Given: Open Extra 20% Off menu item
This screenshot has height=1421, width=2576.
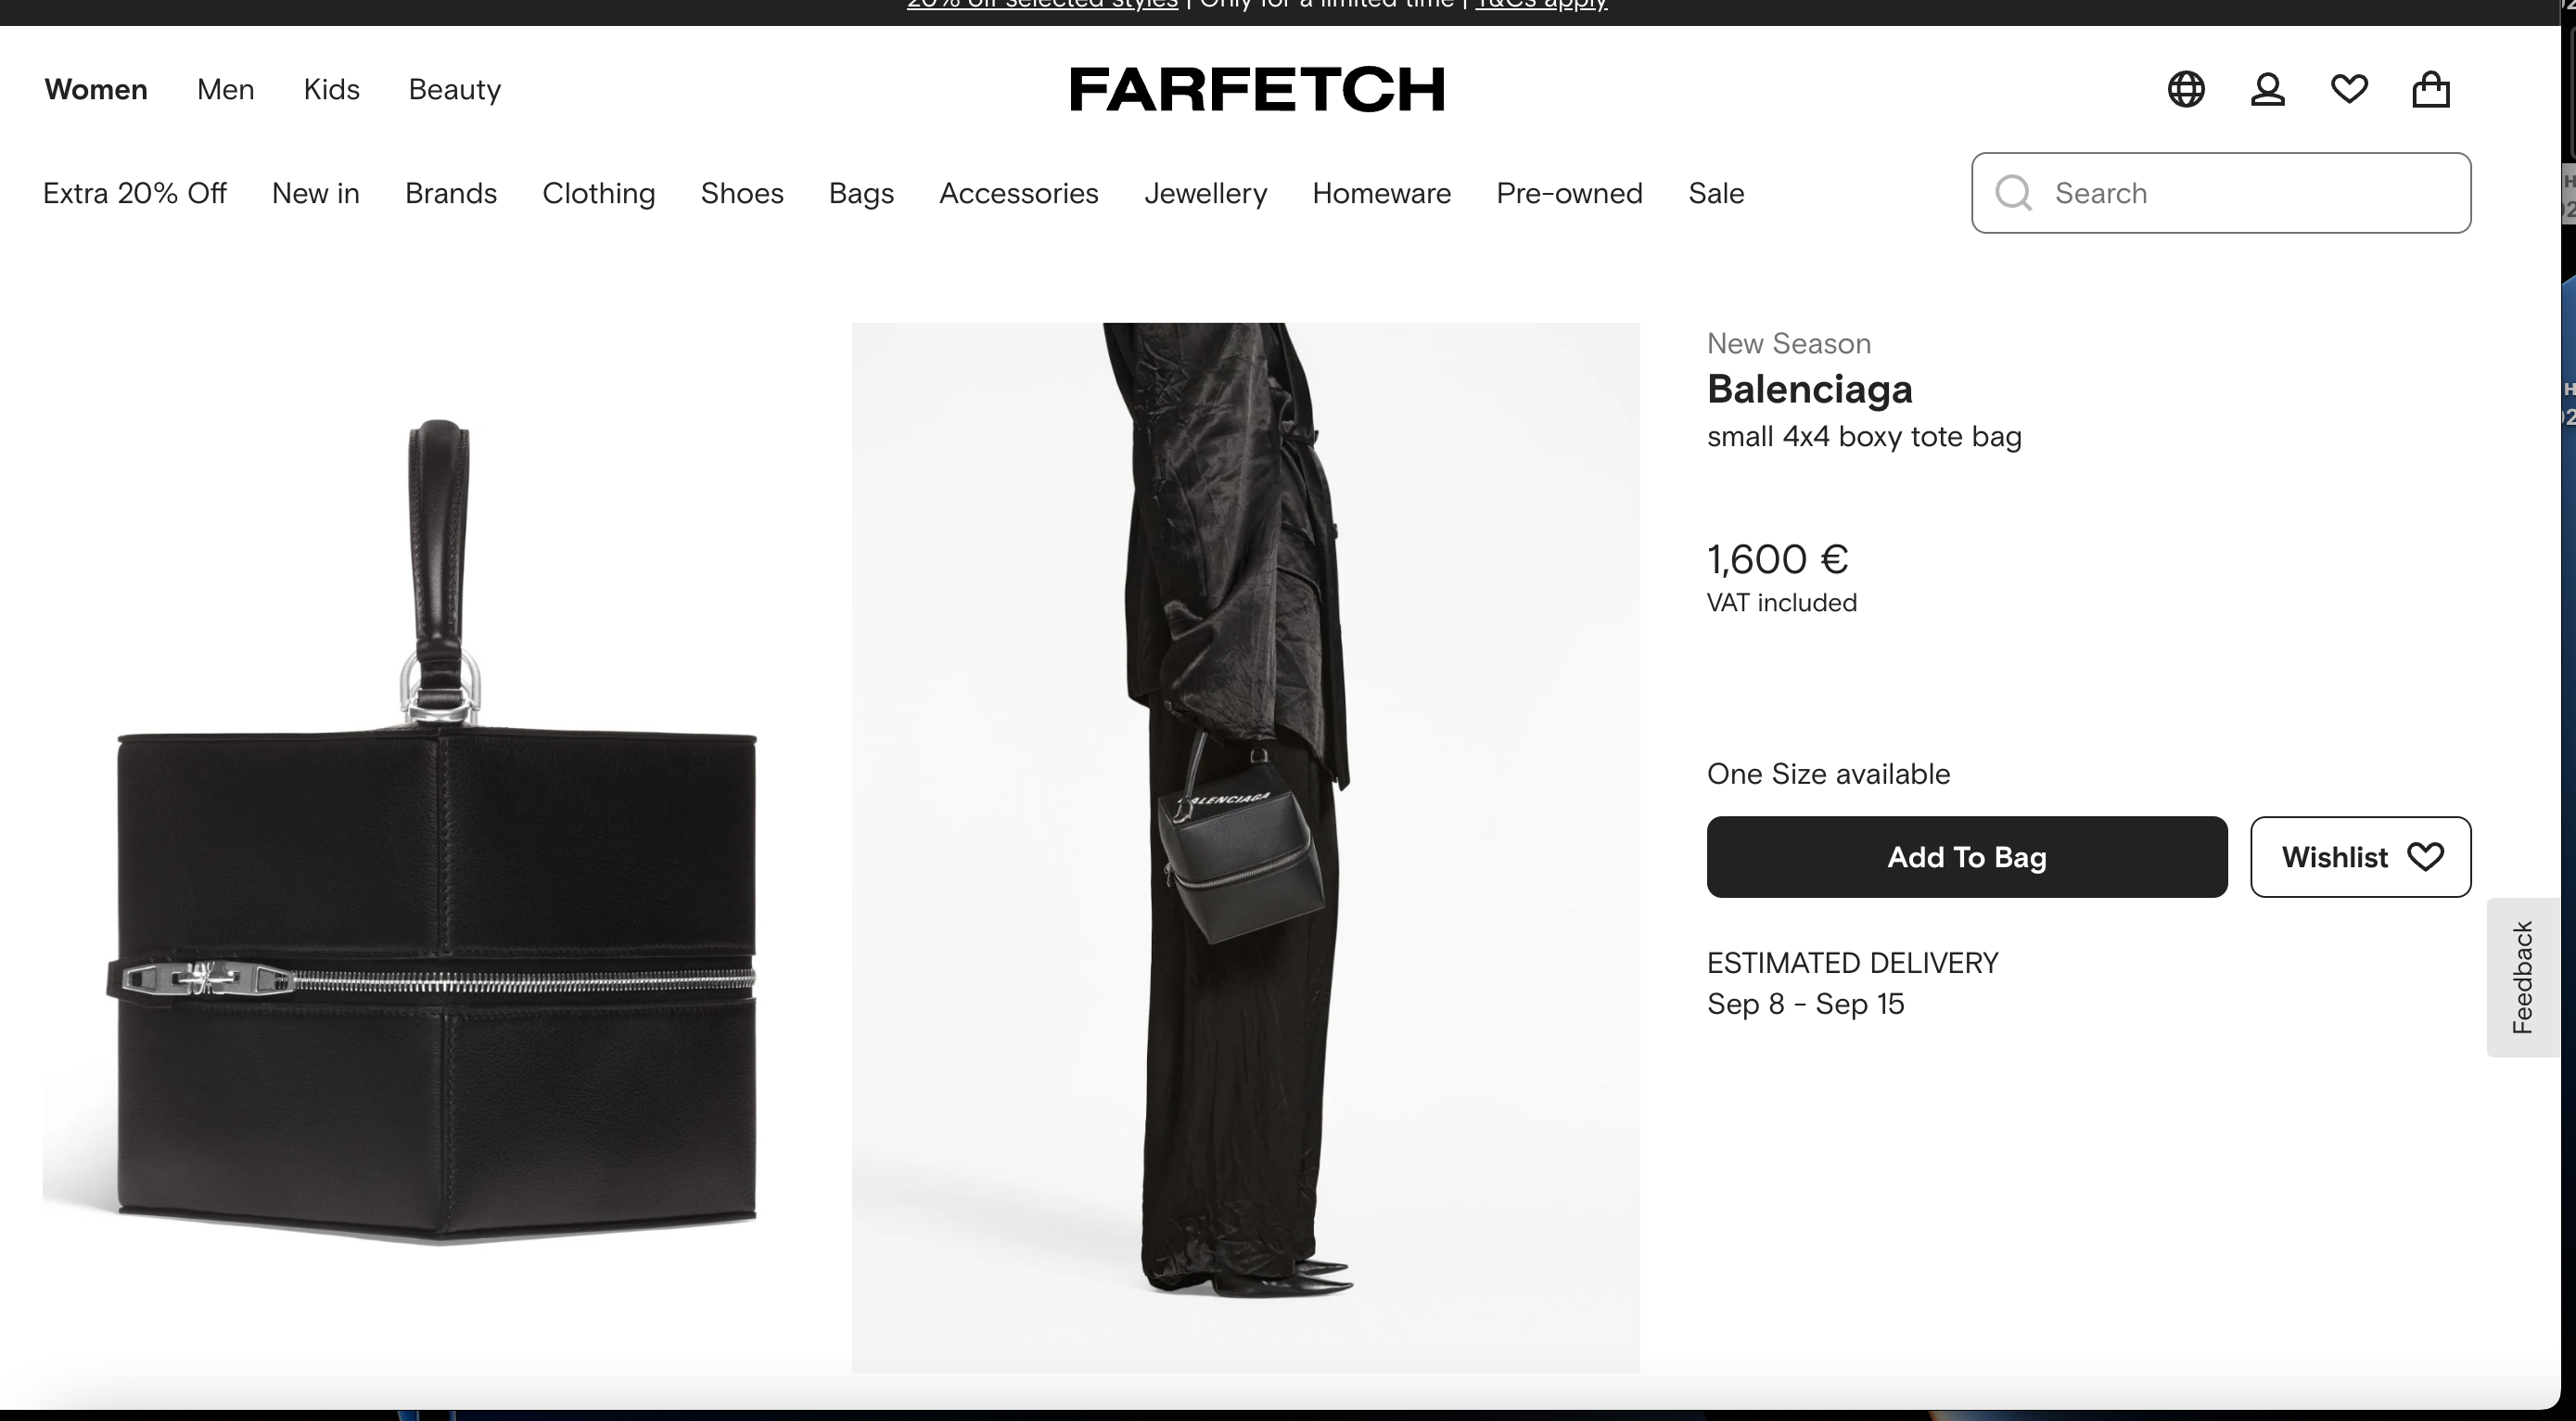Looking at the screenshot, I should [x=135, y=193].
